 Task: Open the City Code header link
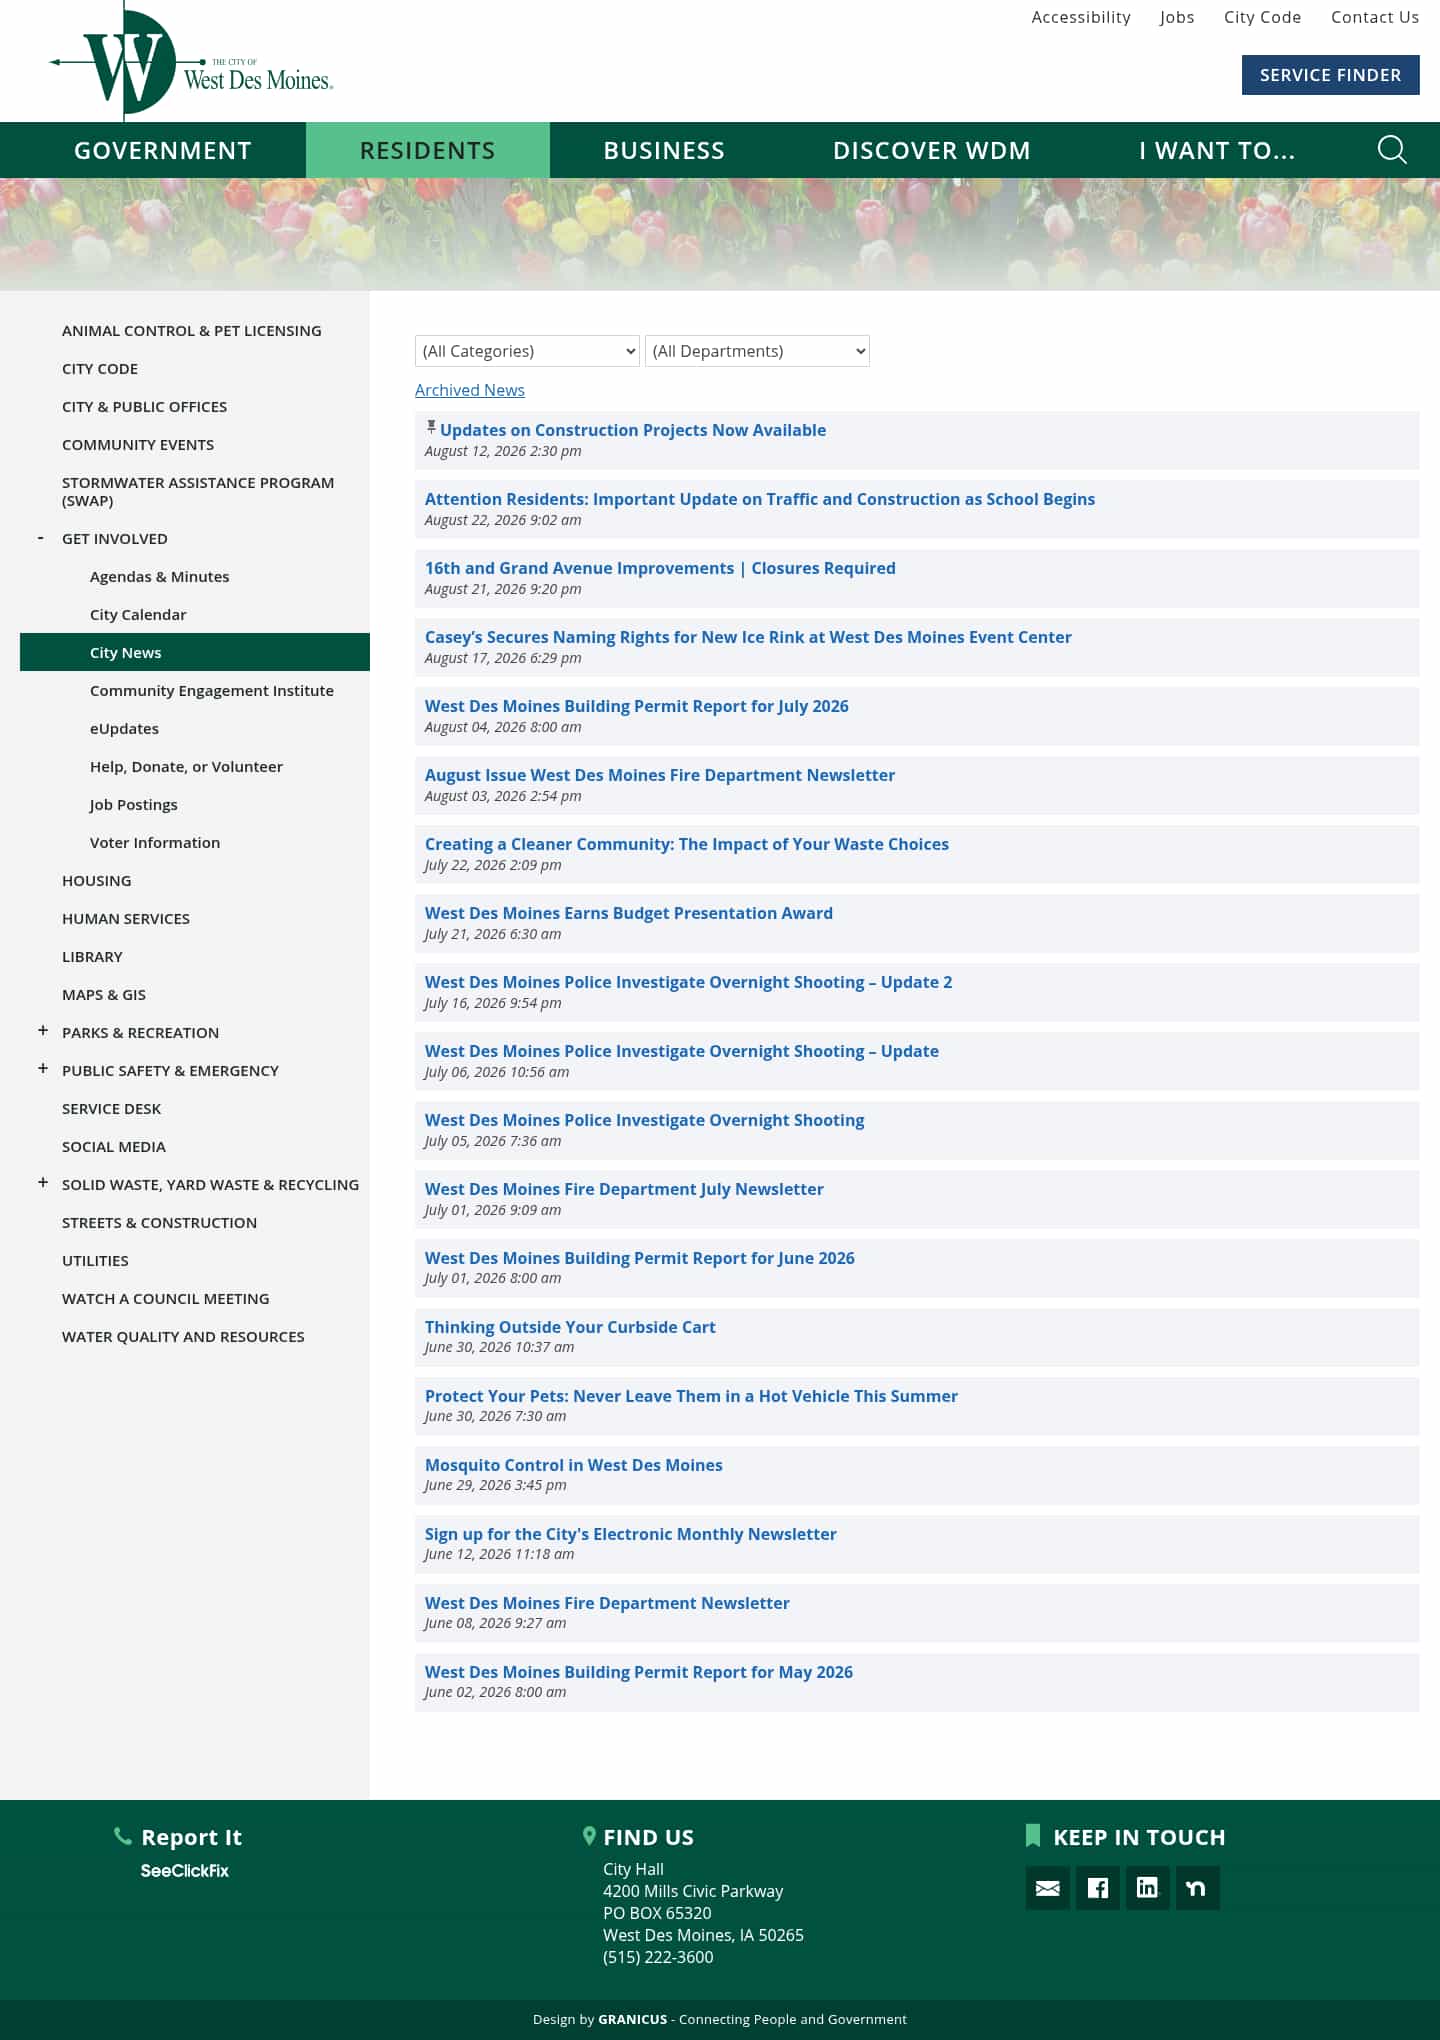pos(1262,17)
